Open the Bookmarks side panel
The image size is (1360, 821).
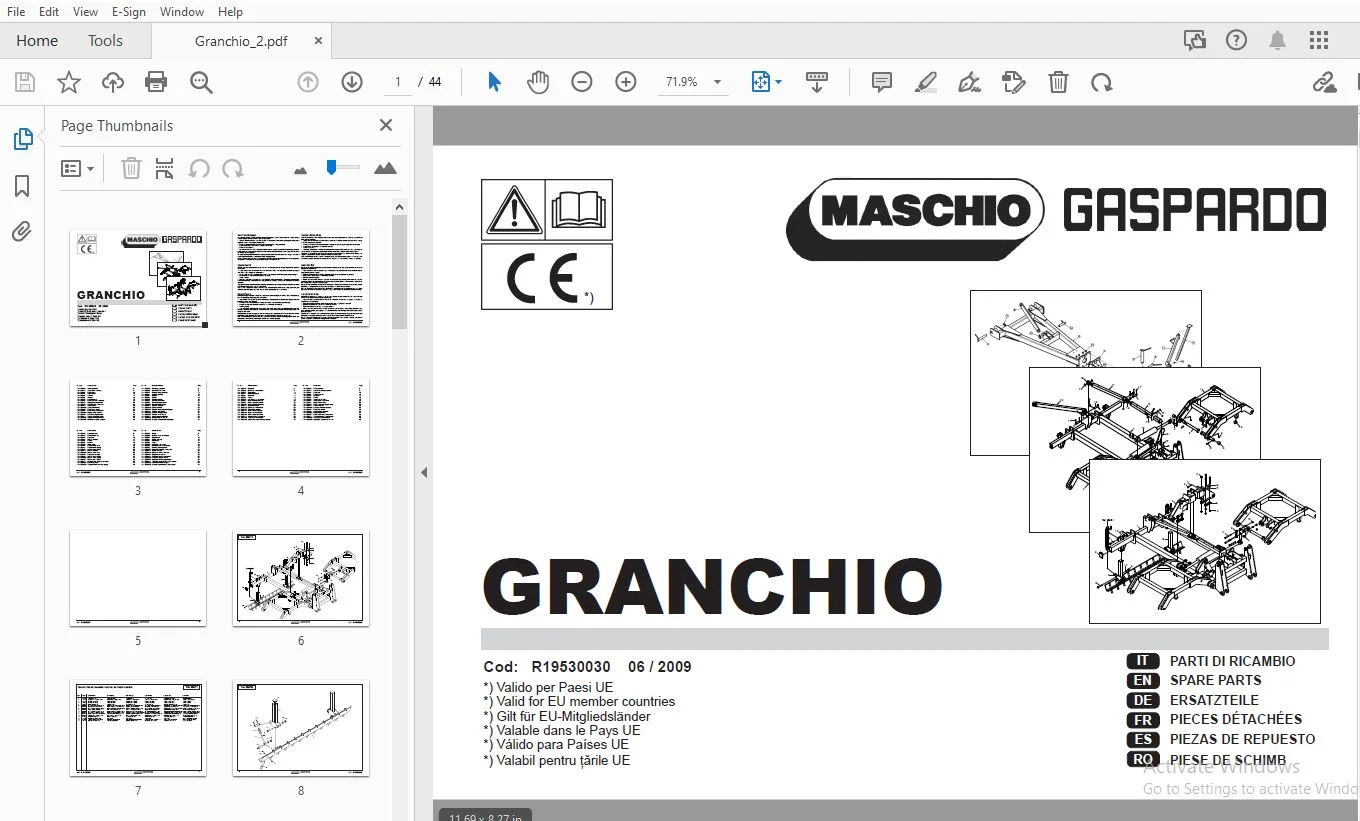[22, 186]
